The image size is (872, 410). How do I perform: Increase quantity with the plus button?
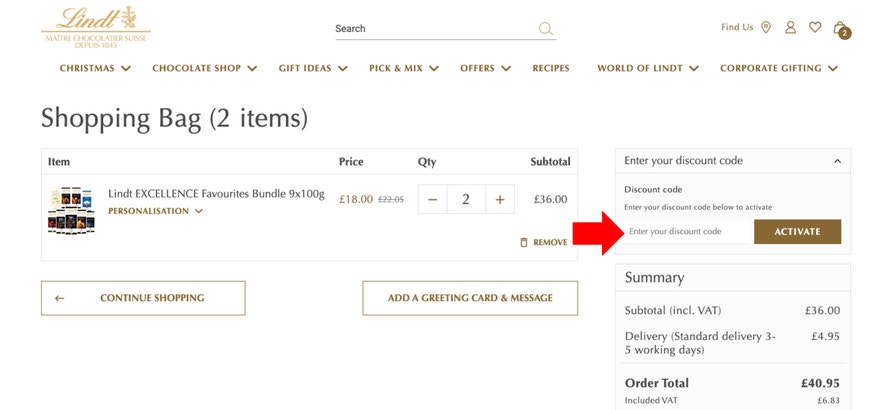point(500,199)
